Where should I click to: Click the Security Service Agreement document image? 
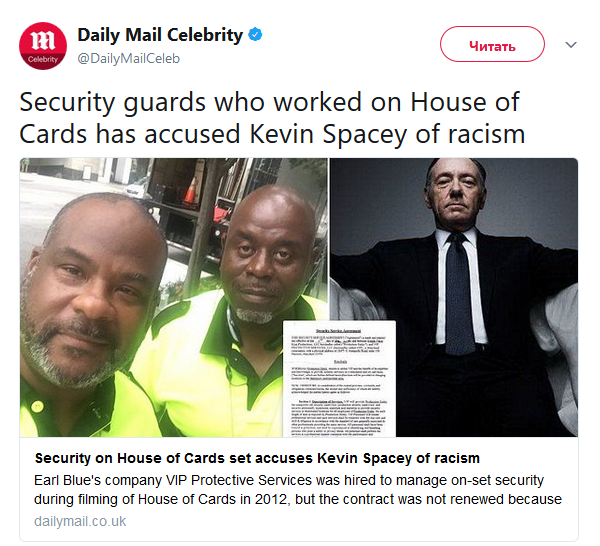339,378
